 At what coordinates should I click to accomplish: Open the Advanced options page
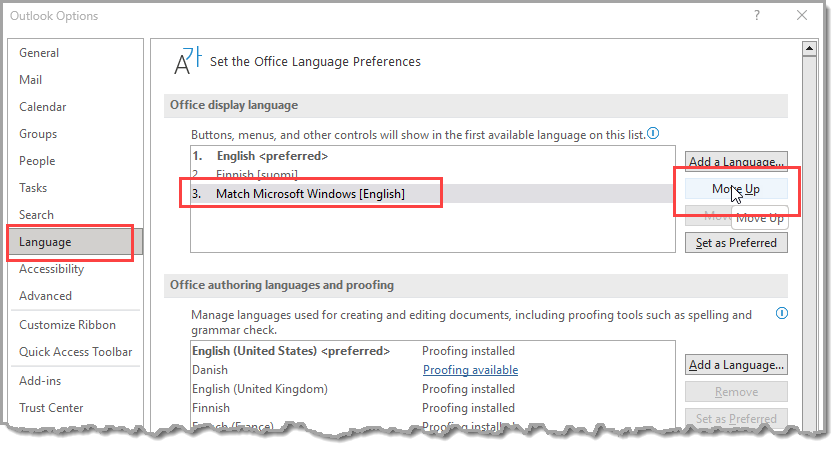(x=45, y=296)
